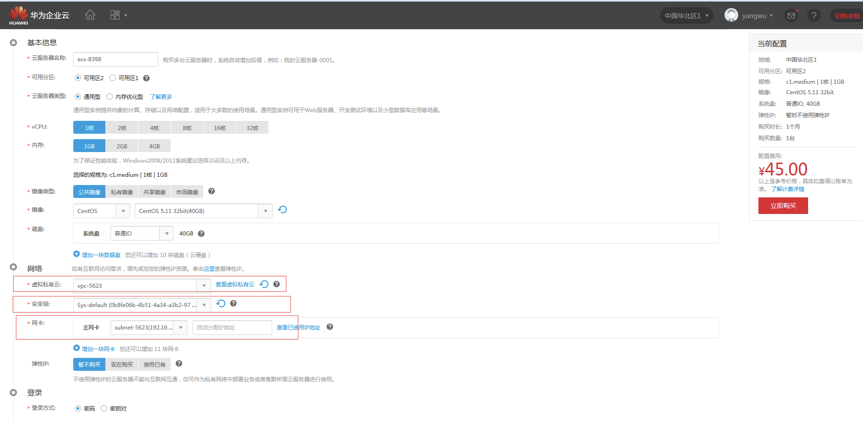Open the vpc-5623 dropdown

203,285
